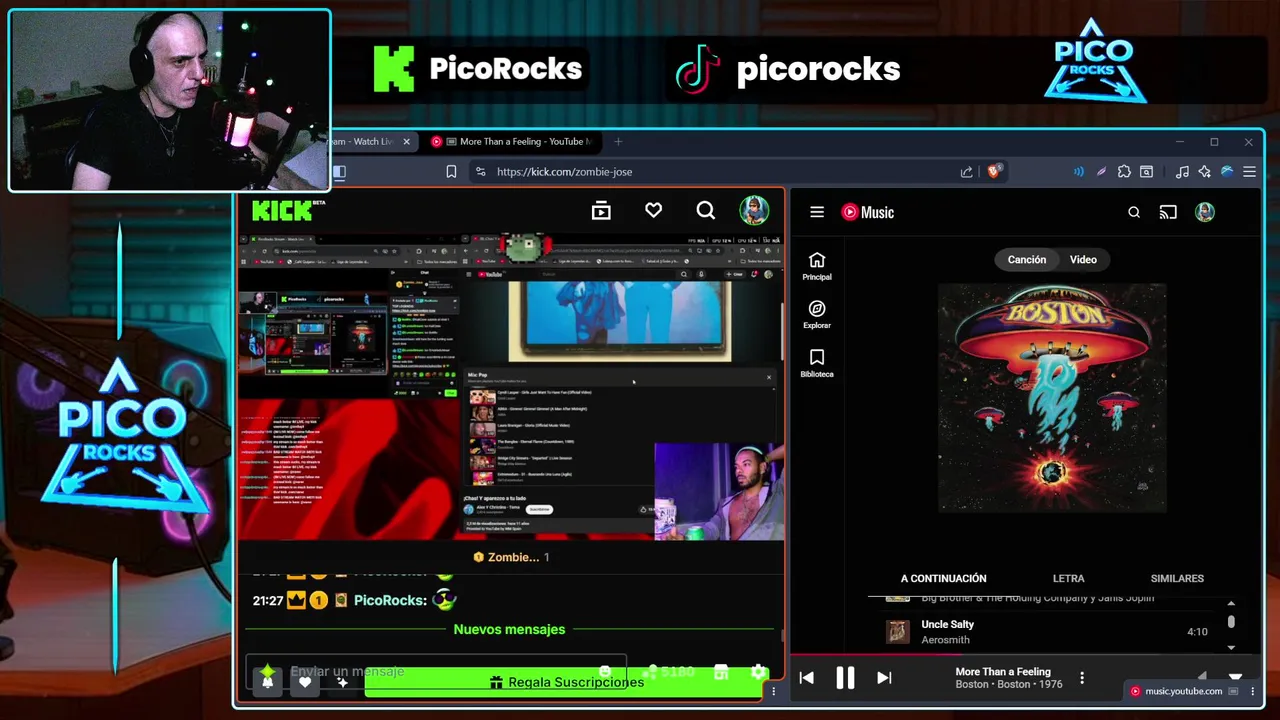Screen dimensions: 1280x720
Task: Skip to the next track
Action: (x=884, y=678)
